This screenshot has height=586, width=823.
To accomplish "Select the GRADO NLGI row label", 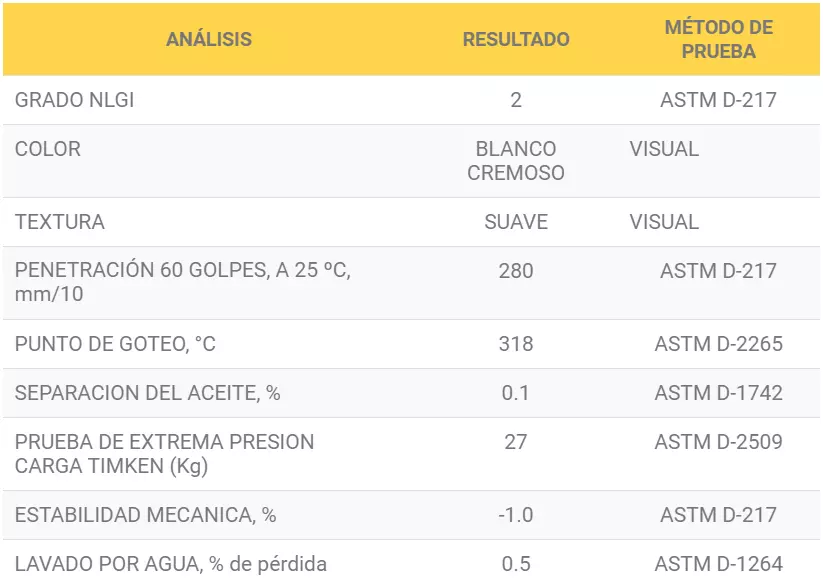I will pos(75,100).
